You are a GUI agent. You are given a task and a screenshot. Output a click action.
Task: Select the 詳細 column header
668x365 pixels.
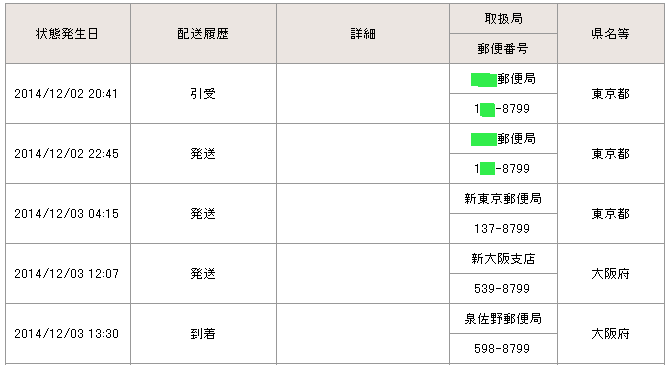363,34
